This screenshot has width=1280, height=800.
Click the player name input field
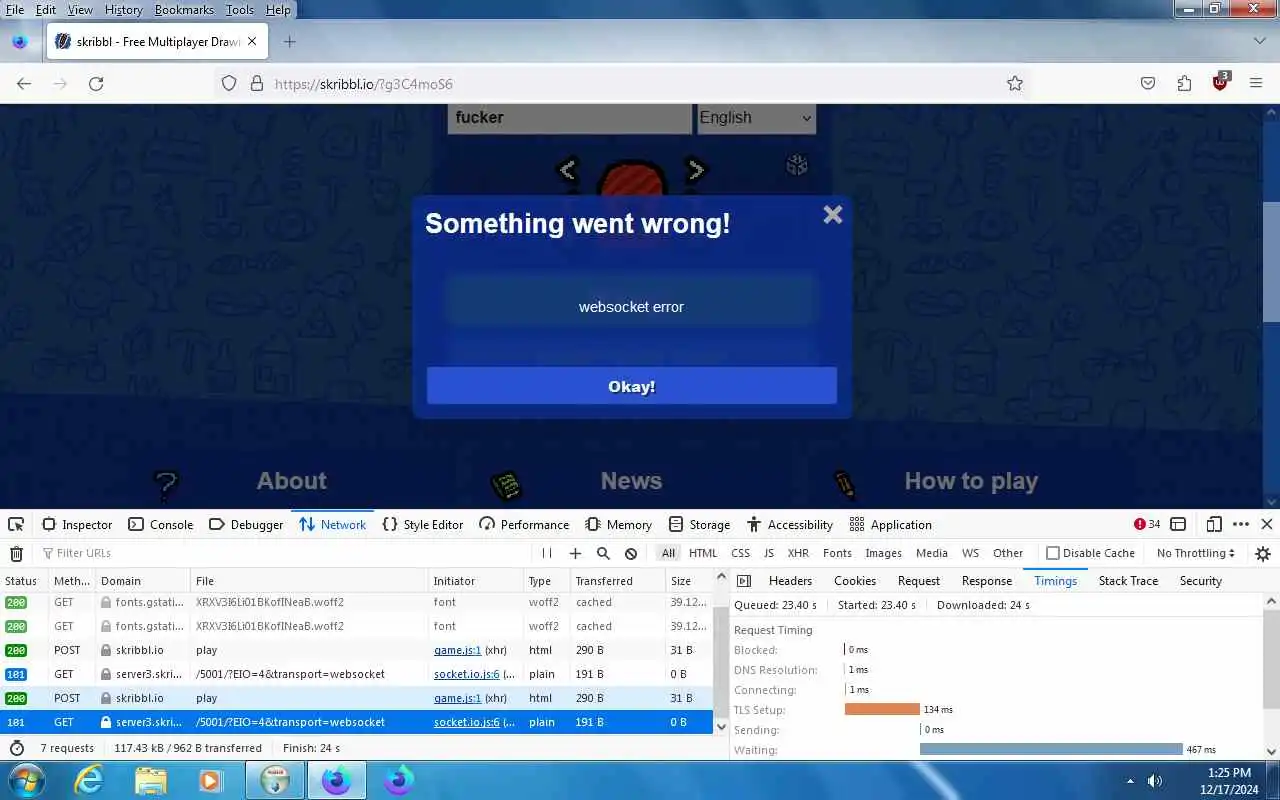point(569,117)
